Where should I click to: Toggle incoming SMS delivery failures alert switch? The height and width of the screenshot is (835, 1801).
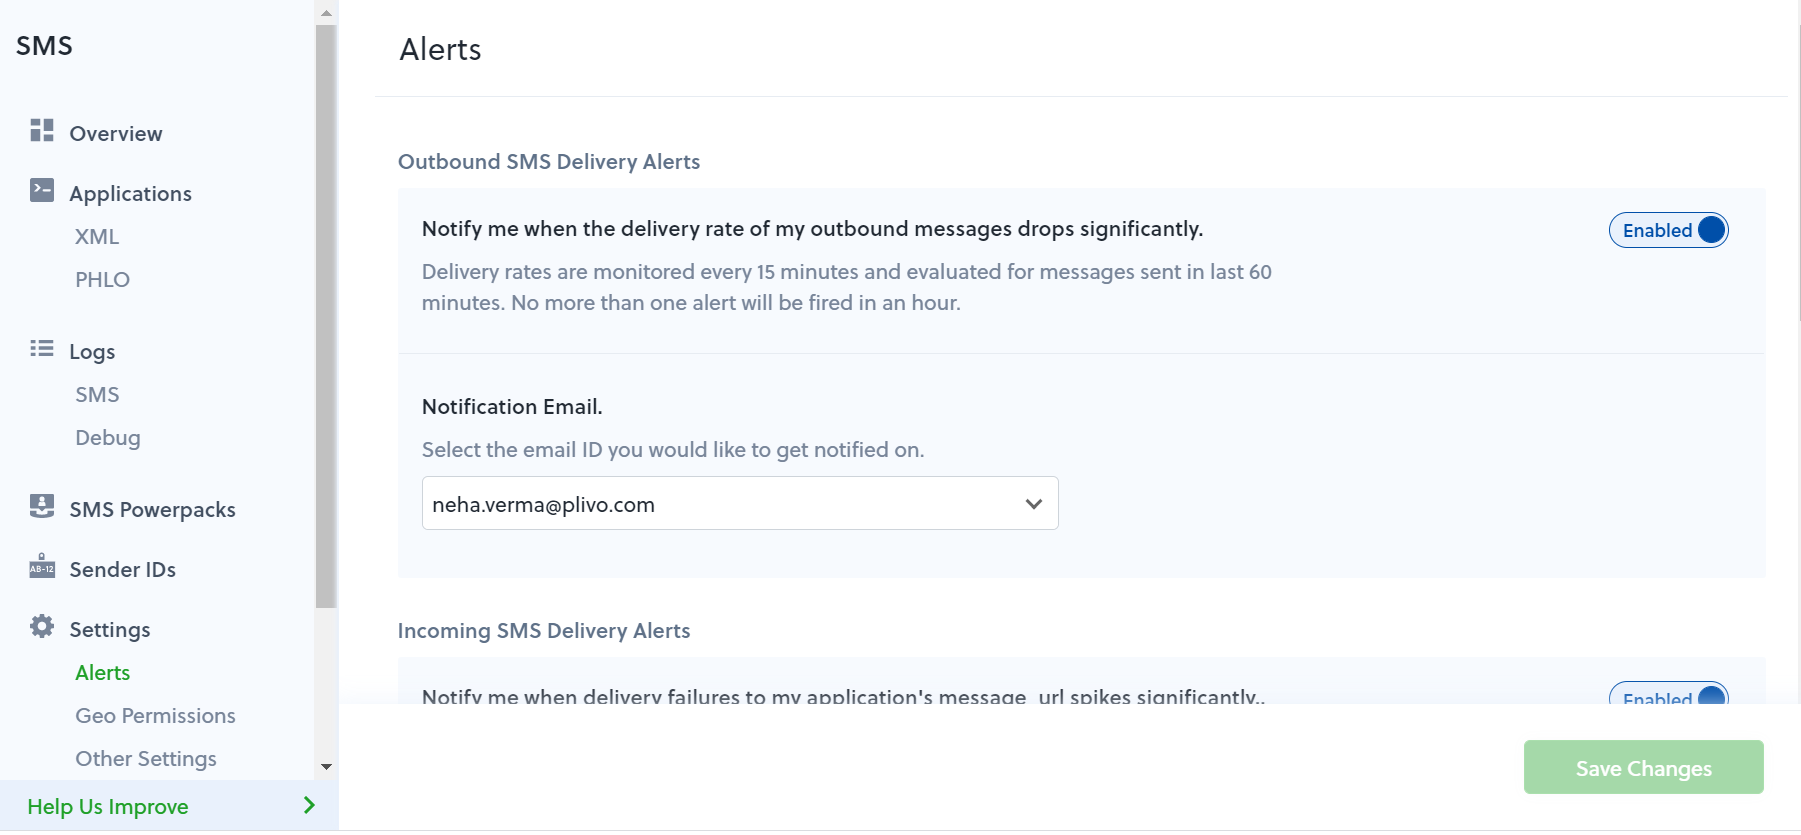click(x=1668, y=692)
